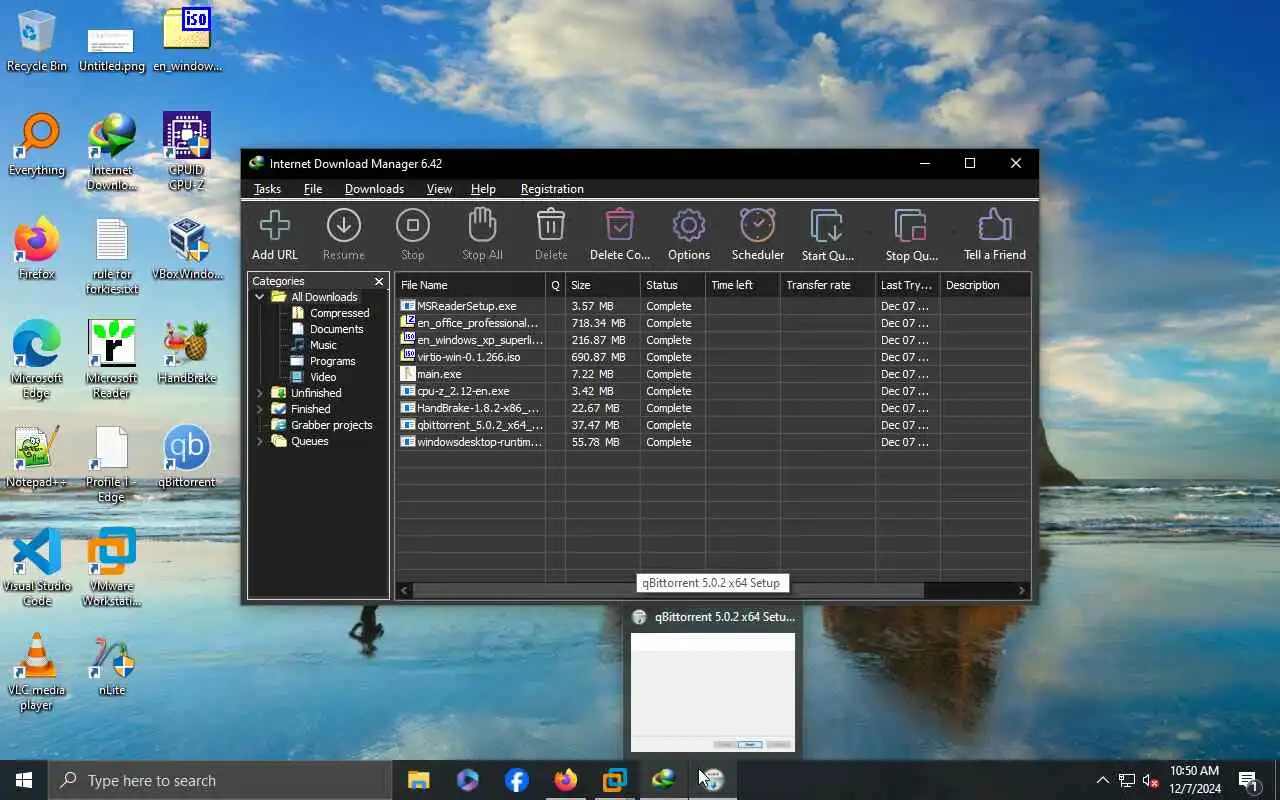
Task: Click the Internet Download Manager taskbar icon
Action: click(x=663, y=780)
